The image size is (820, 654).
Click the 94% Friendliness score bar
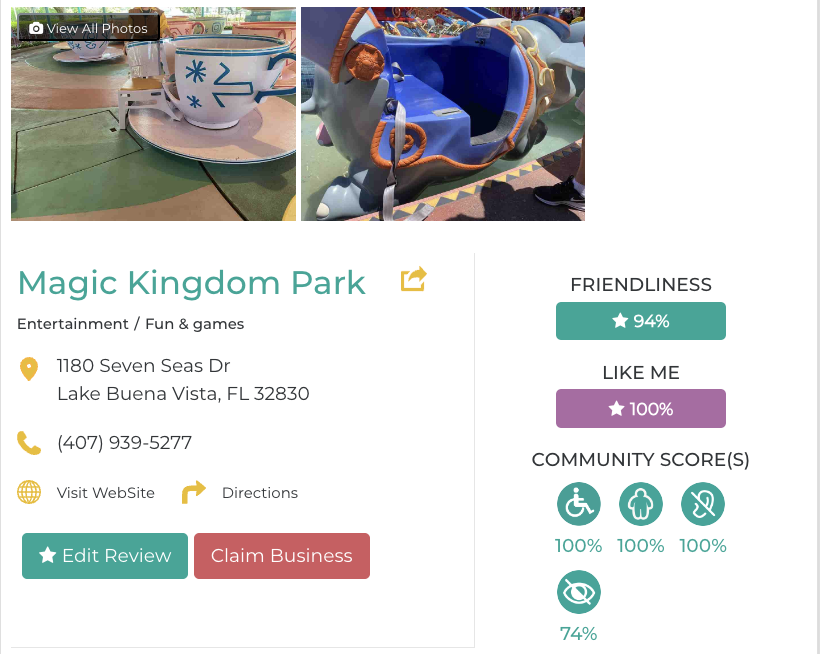(x=641, y=321)
